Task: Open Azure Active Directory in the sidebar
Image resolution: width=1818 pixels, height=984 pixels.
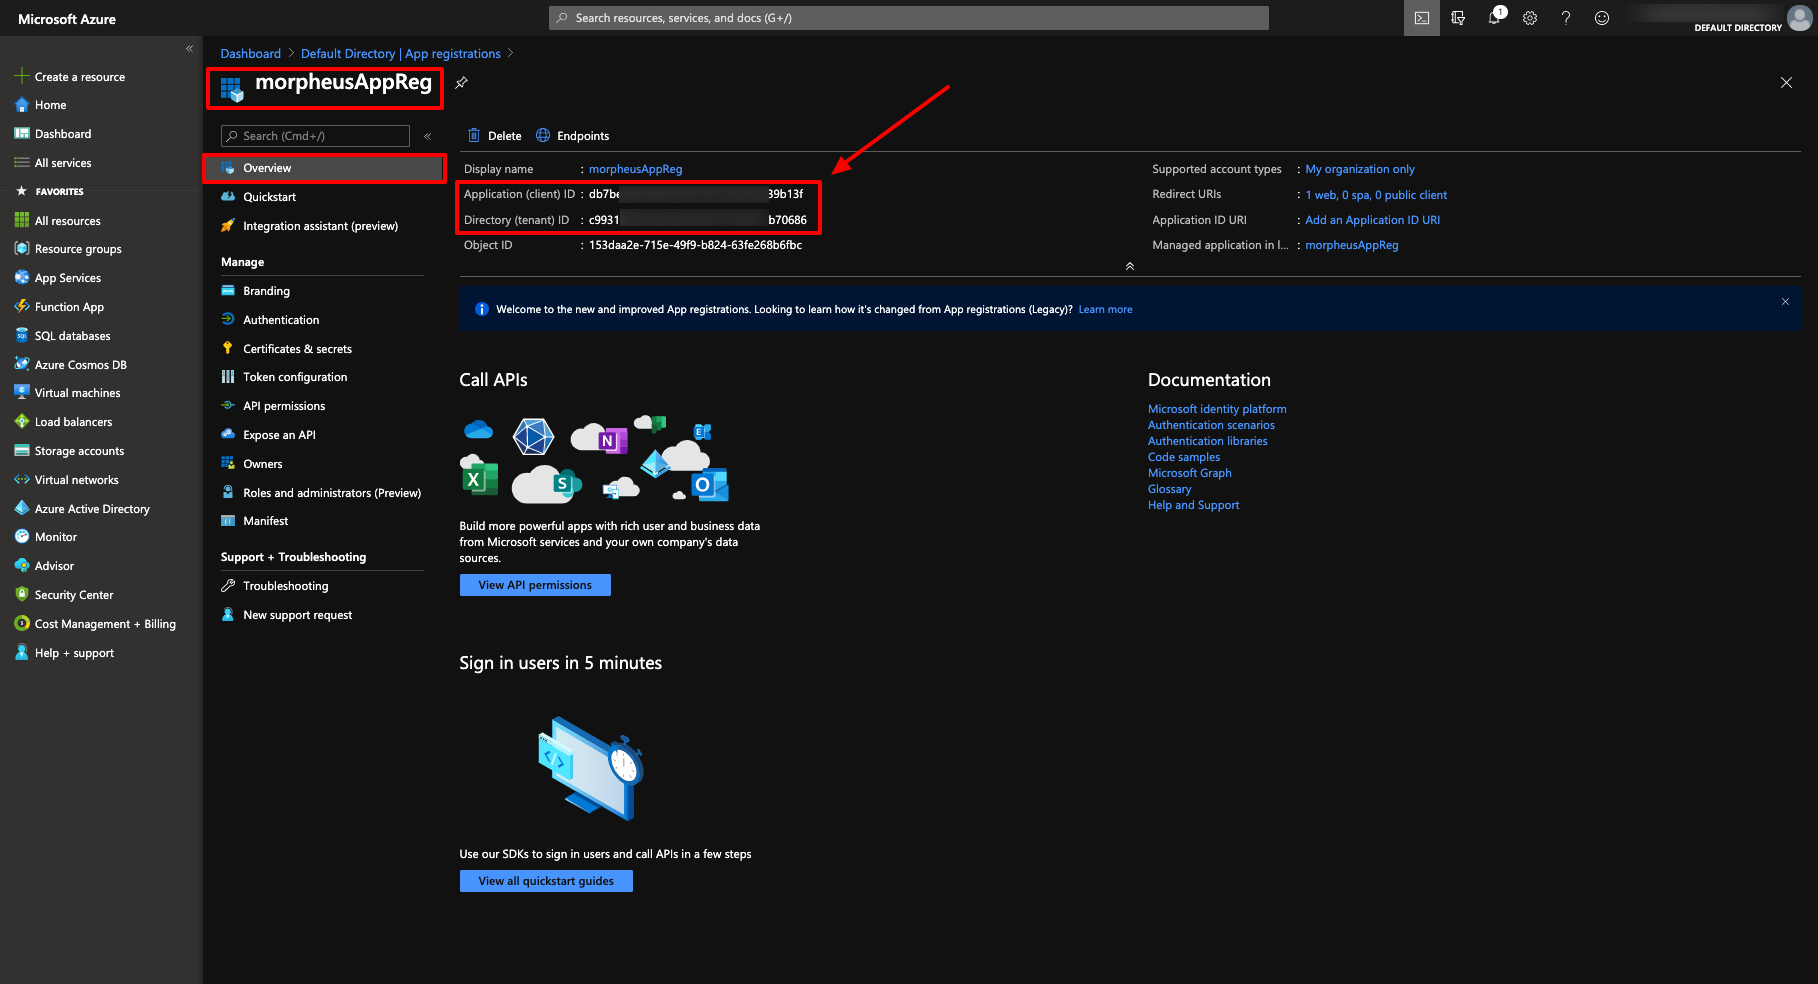Action: 93,508
